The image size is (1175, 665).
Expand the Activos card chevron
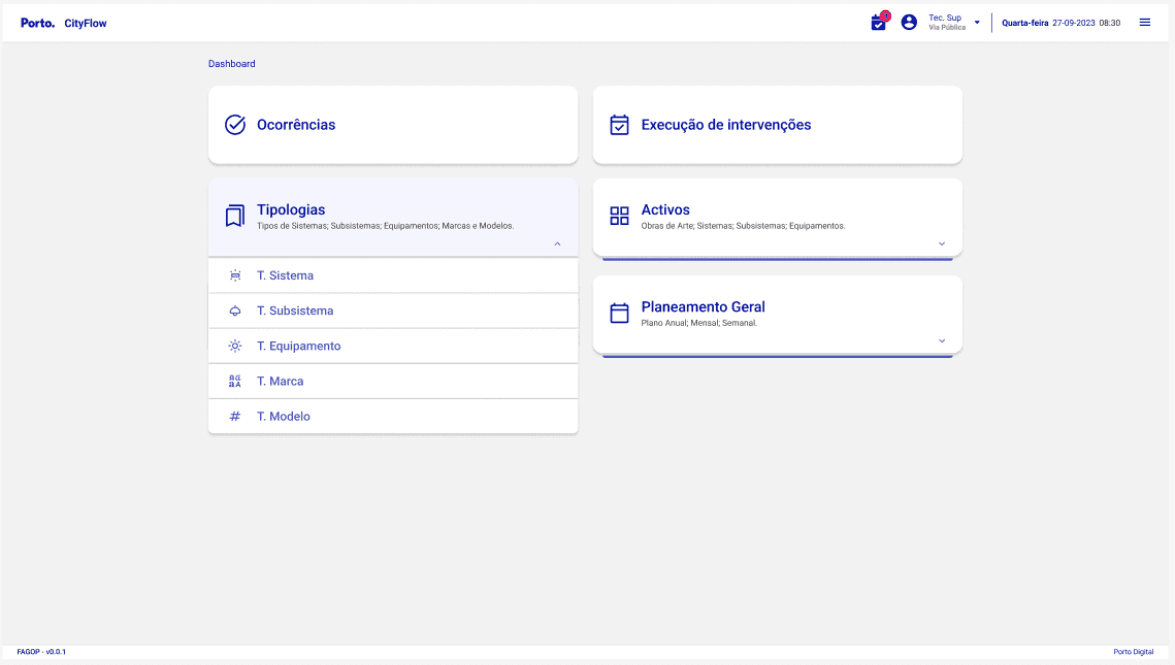point(942,244)
